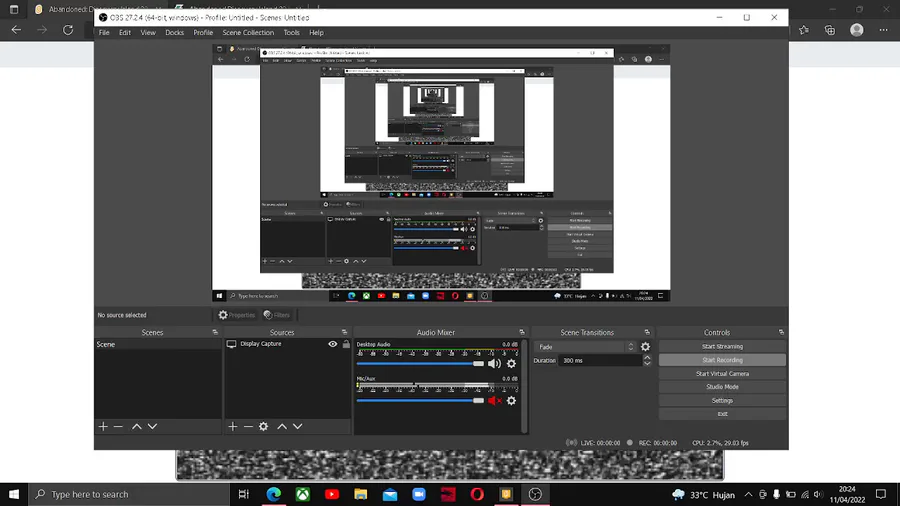Move source down arrow

tap(297, 426)
